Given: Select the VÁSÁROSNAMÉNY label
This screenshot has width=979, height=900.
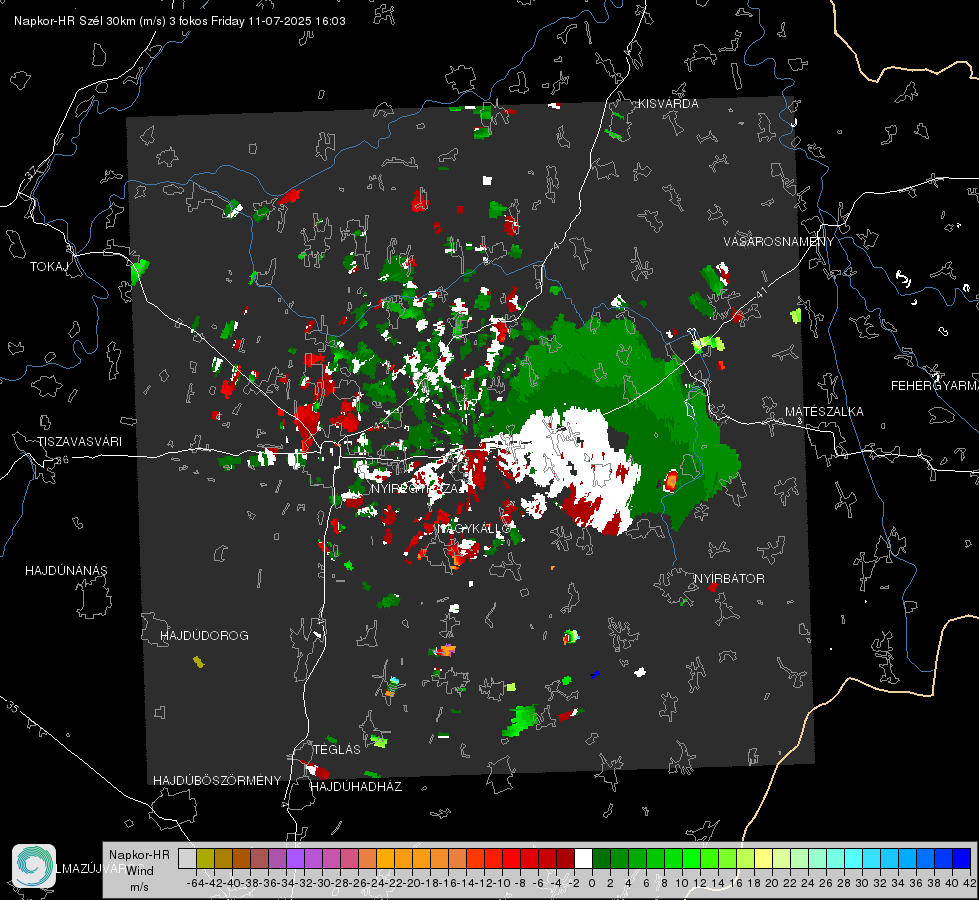Looking at the screenshot, I should (x=779, y=242).
